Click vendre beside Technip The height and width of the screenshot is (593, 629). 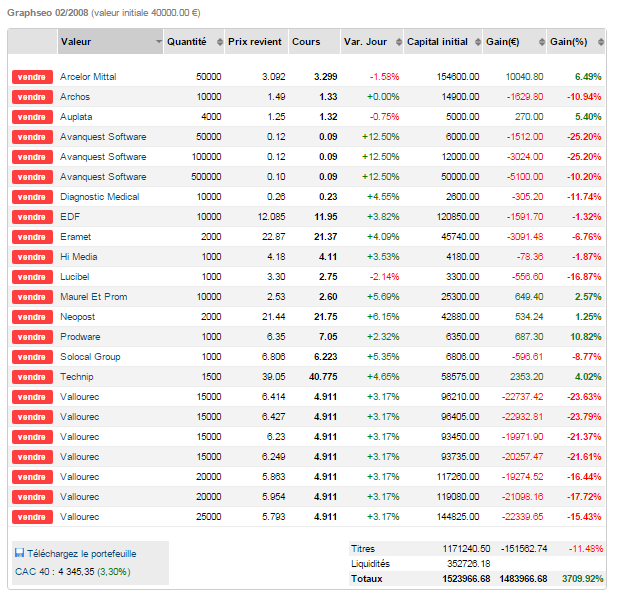tap(32, 377)
